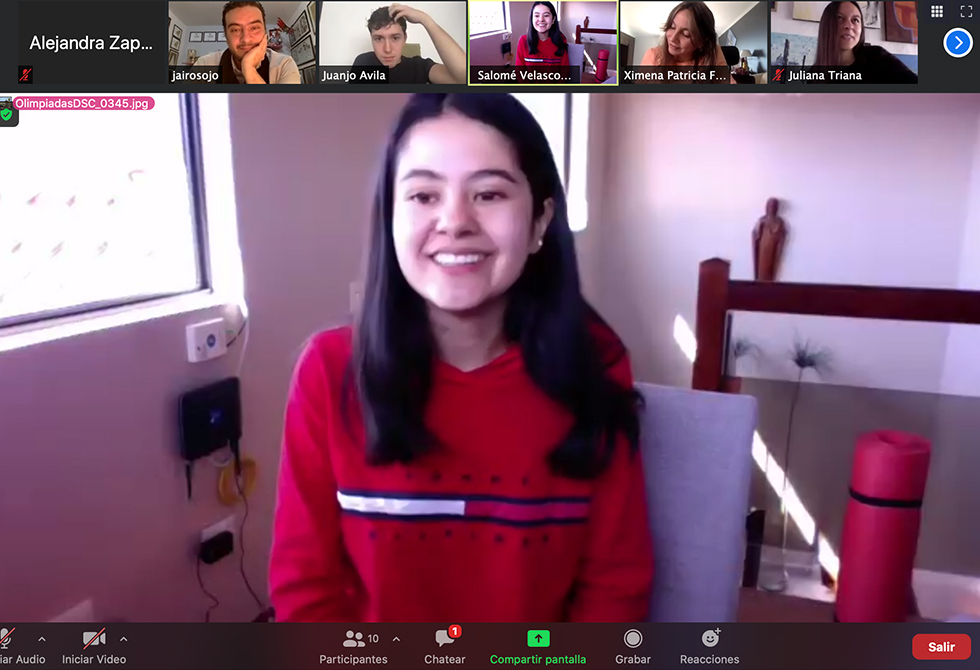Select jairosojo video thumbnail
This screenshot has width=980, height=670.
tap(242, 42)
